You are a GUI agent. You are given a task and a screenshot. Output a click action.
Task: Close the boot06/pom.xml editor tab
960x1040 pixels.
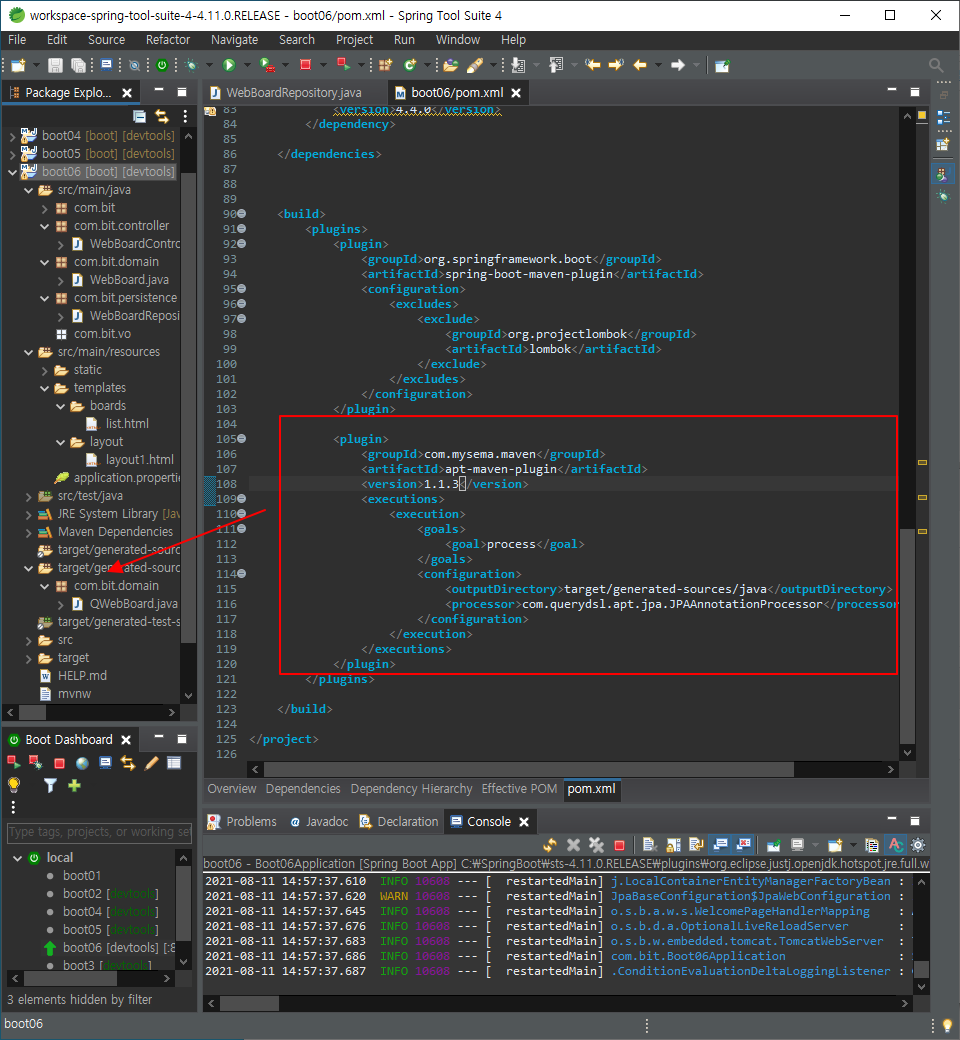516,93
